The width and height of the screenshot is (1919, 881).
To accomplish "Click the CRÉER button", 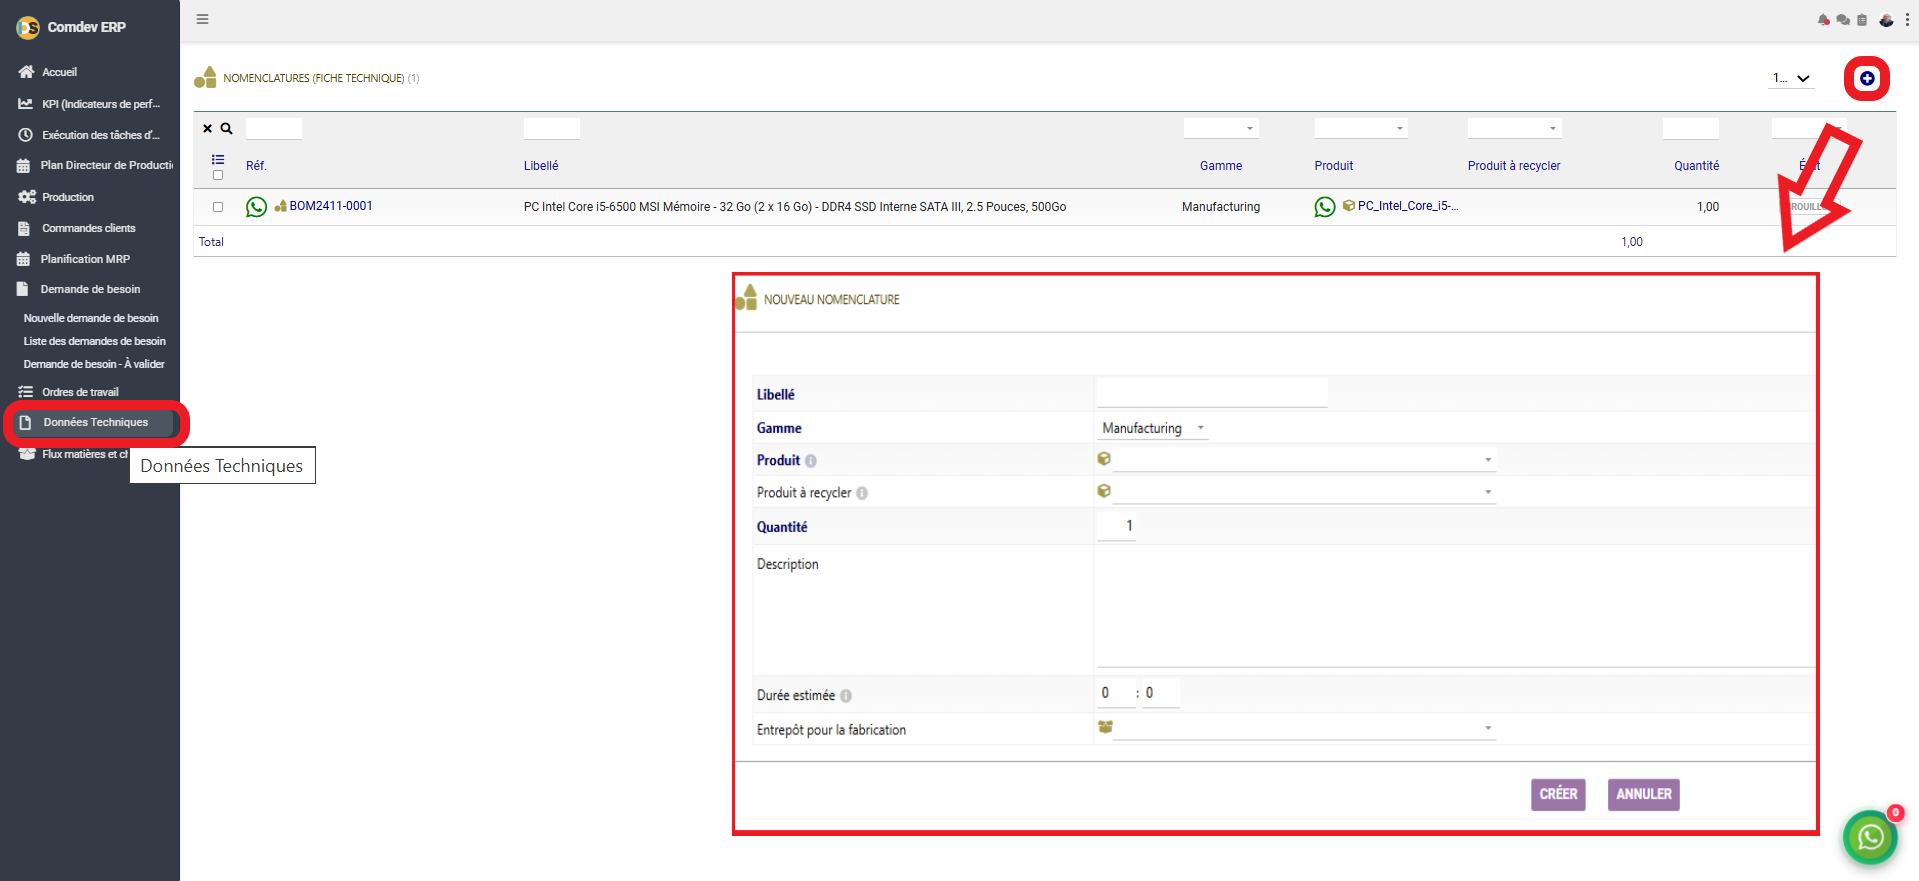I will [x=1558, y=794].
